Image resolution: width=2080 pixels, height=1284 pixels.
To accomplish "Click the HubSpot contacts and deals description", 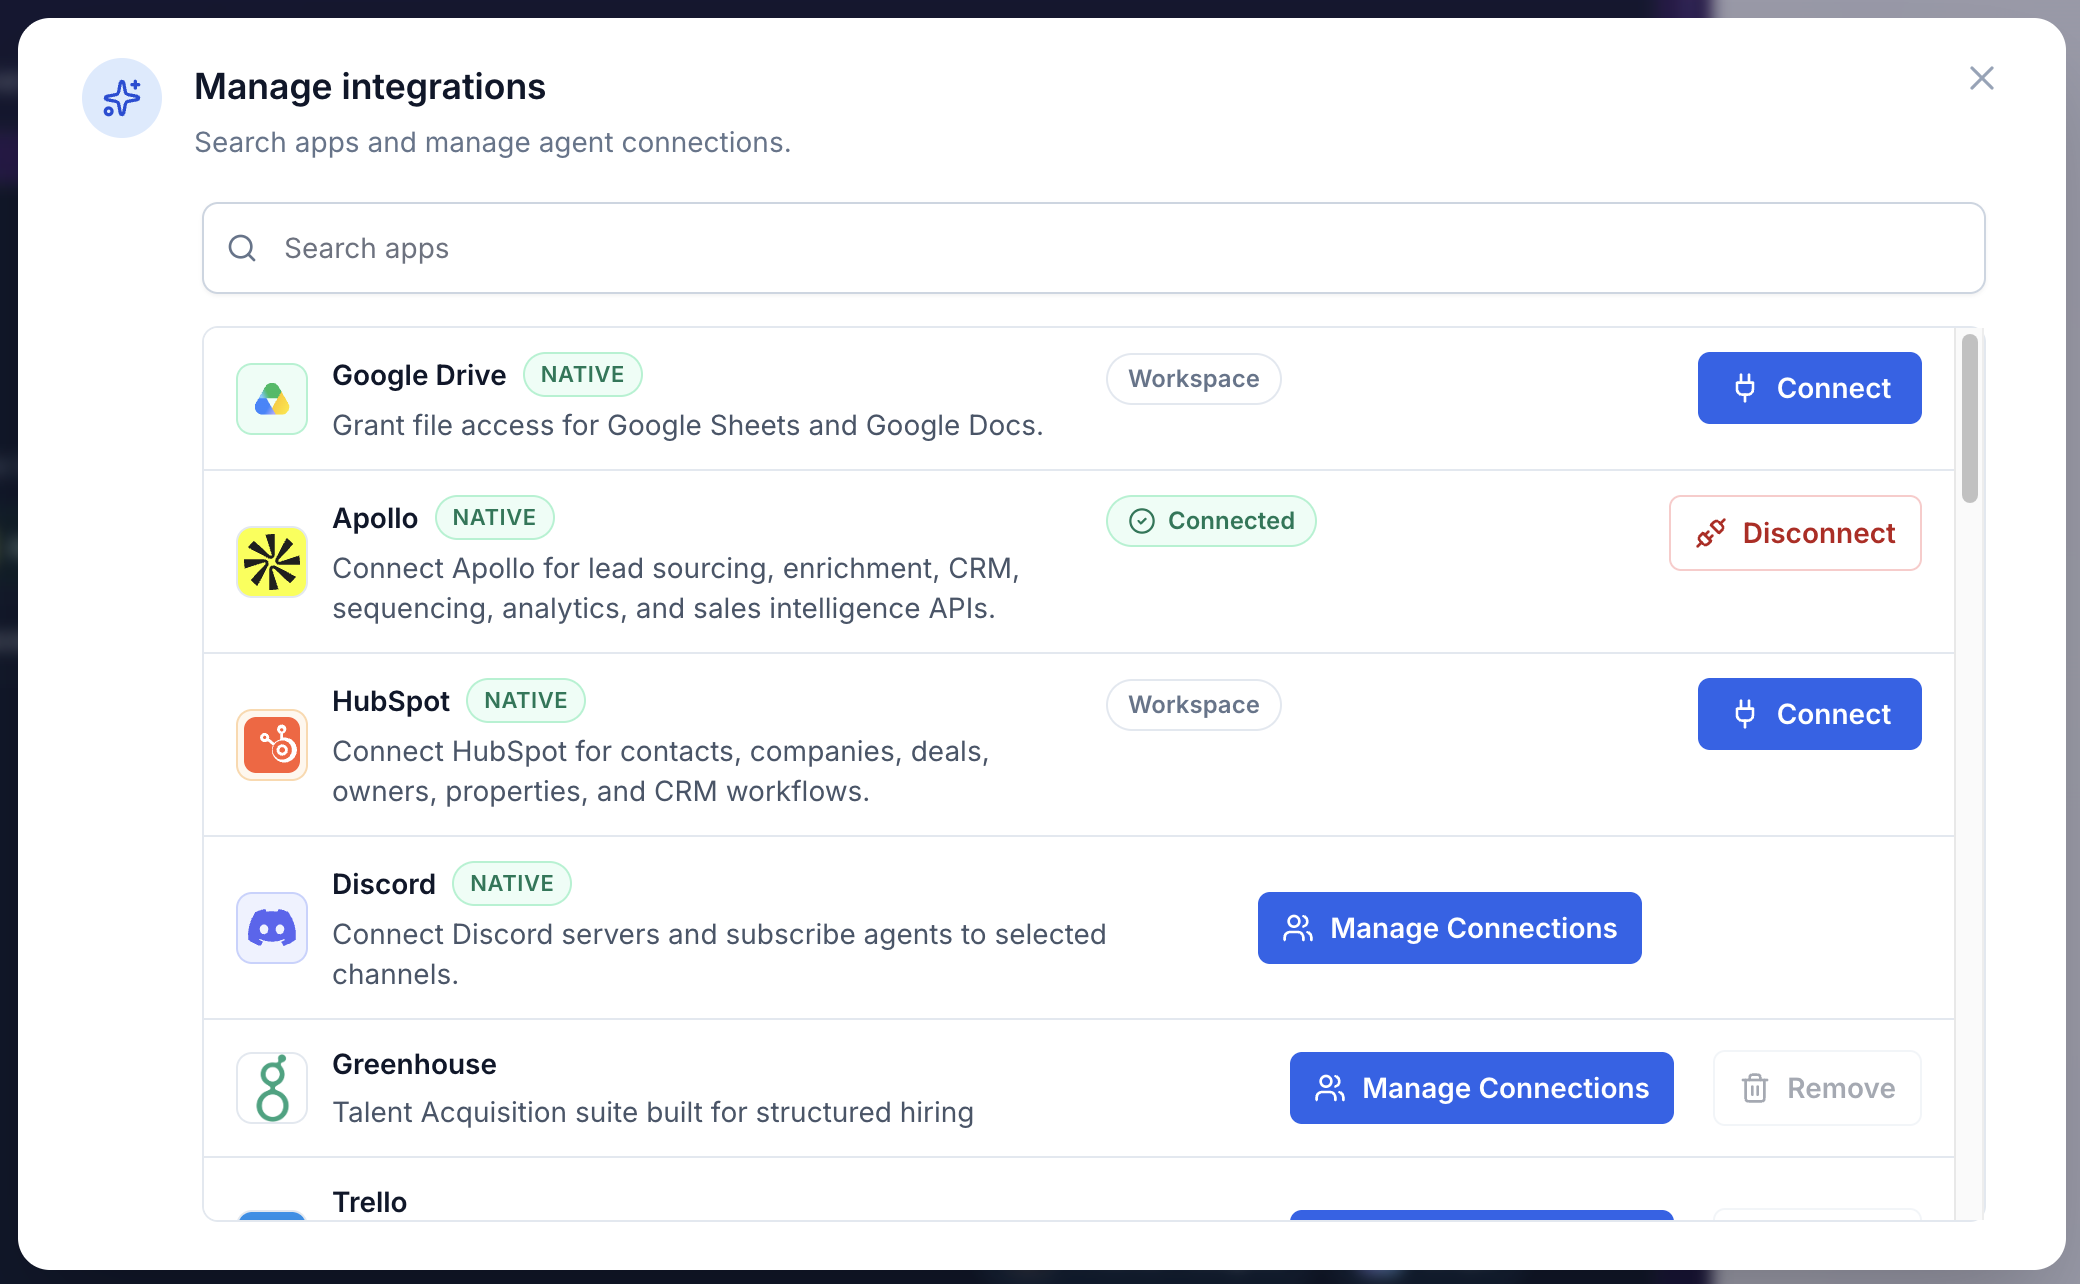I will [x=661, y=771].
